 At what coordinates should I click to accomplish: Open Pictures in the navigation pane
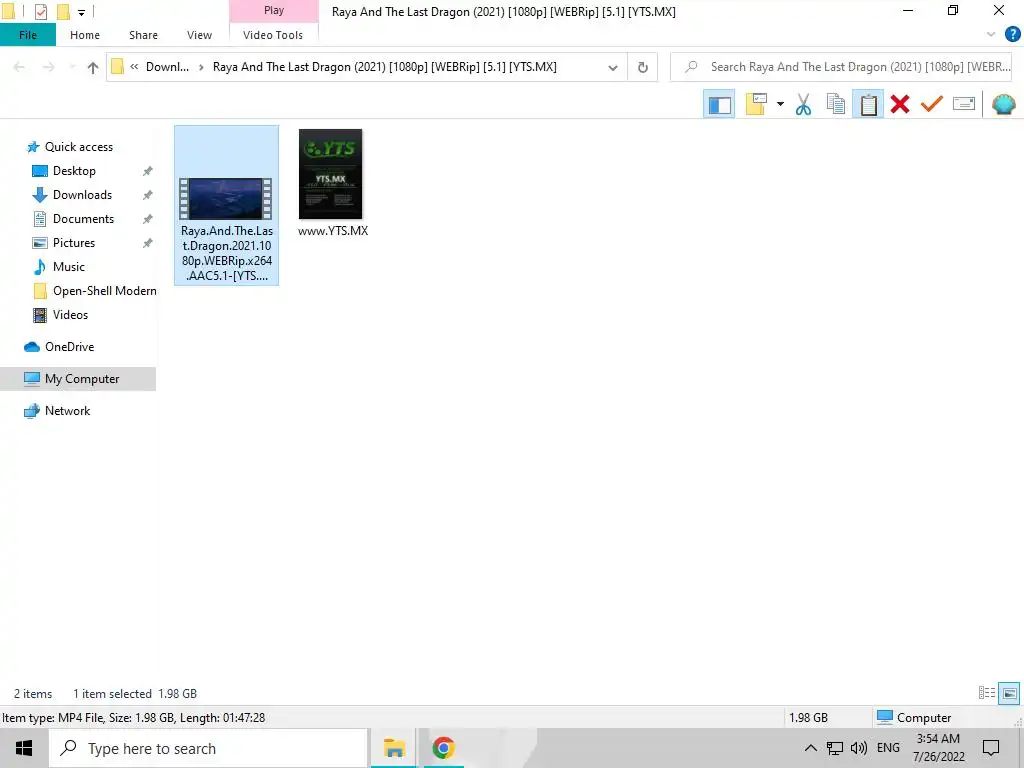(x=74, y=243)
